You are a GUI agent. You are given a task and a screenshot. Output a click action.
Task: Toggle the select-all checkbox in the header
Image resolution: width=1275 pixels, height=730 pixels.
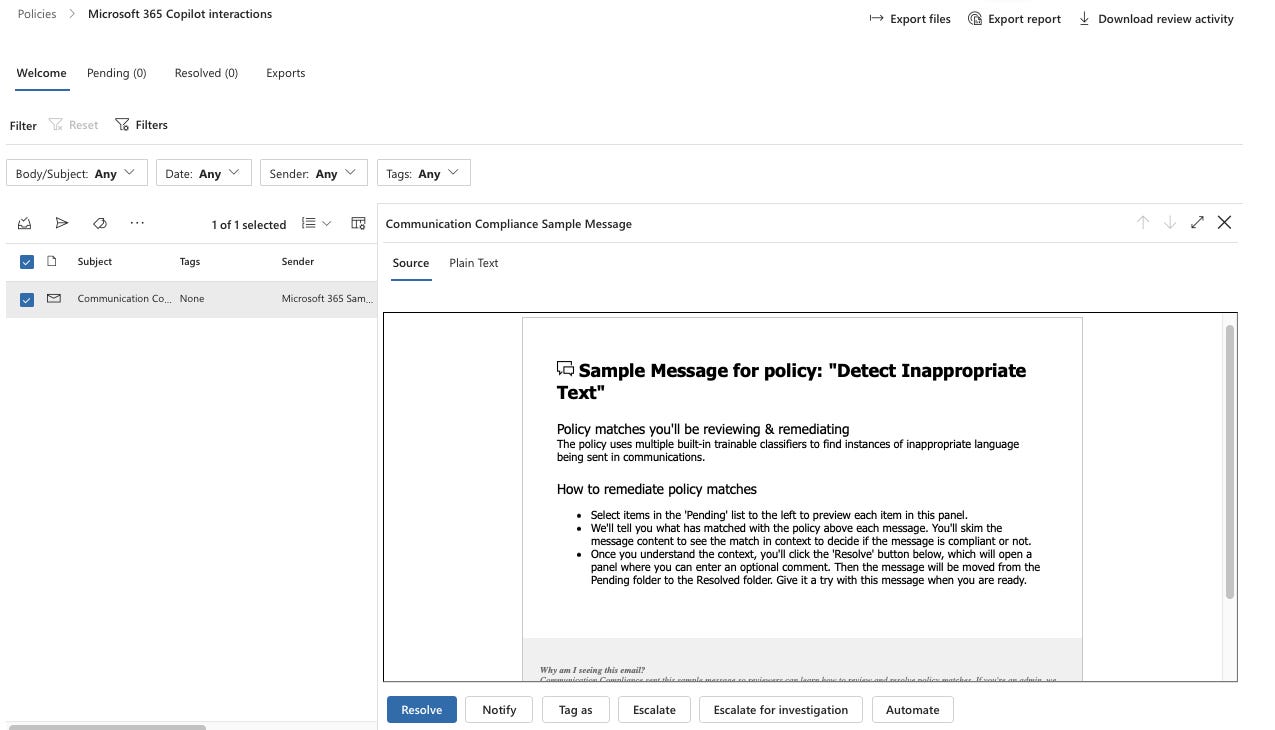pyautogui.click(x=27, y=262)
